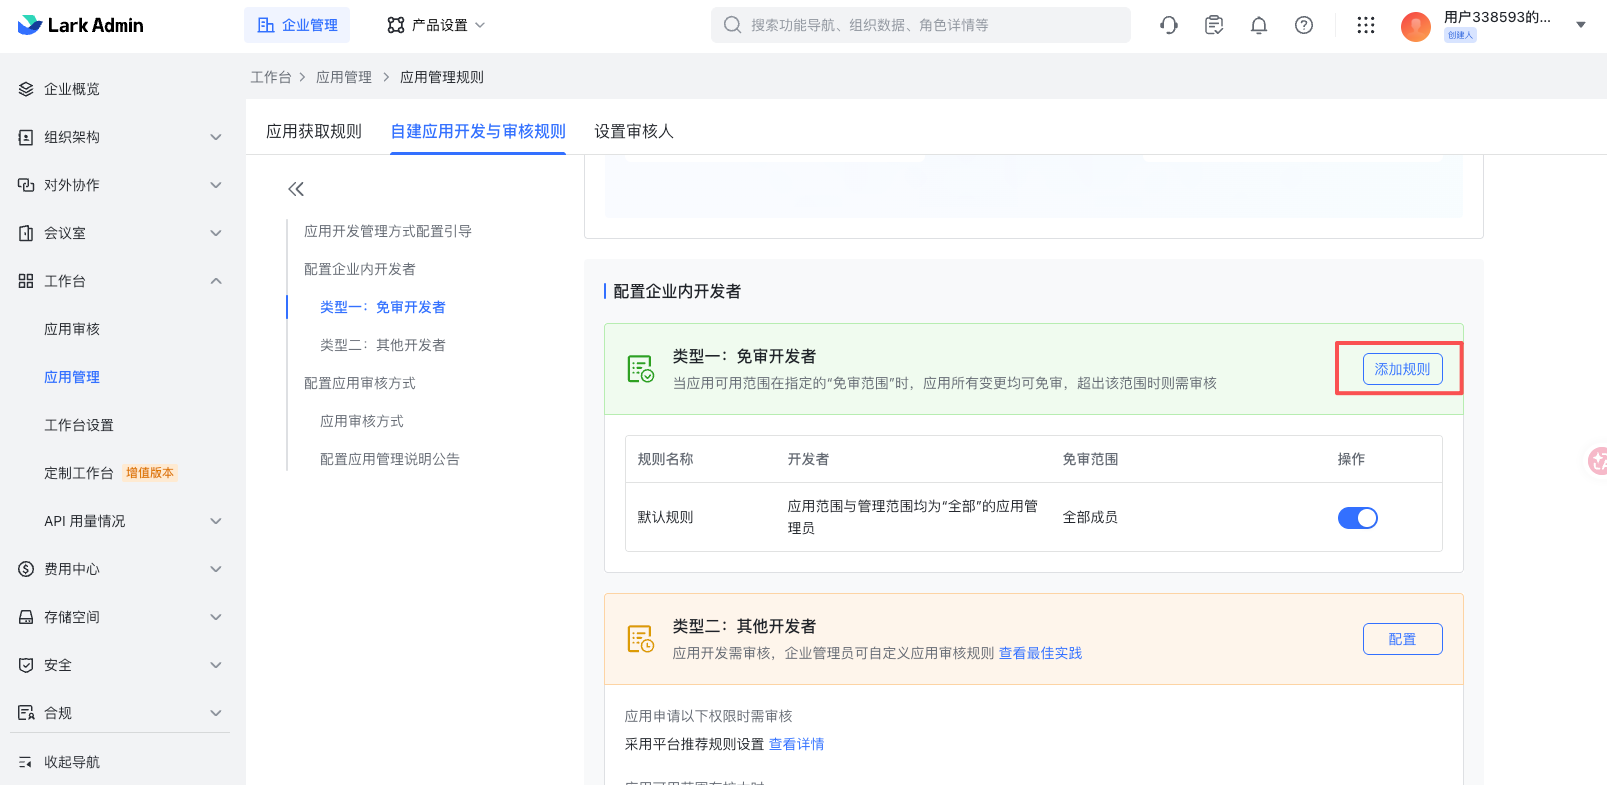Open the notifications bell
This screenshot has height=785, width=1607.
(1259, 25)
